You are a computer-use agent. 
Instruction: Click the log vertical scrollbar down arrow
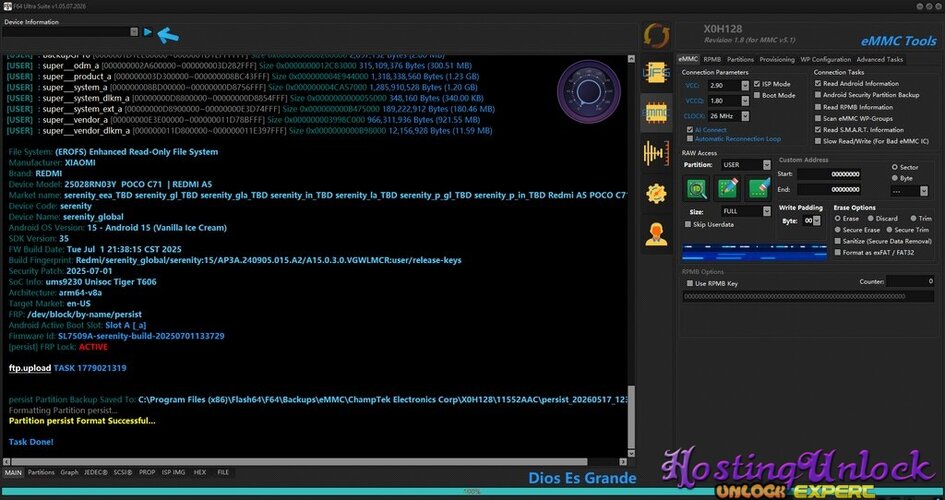(x=631, y=453)
